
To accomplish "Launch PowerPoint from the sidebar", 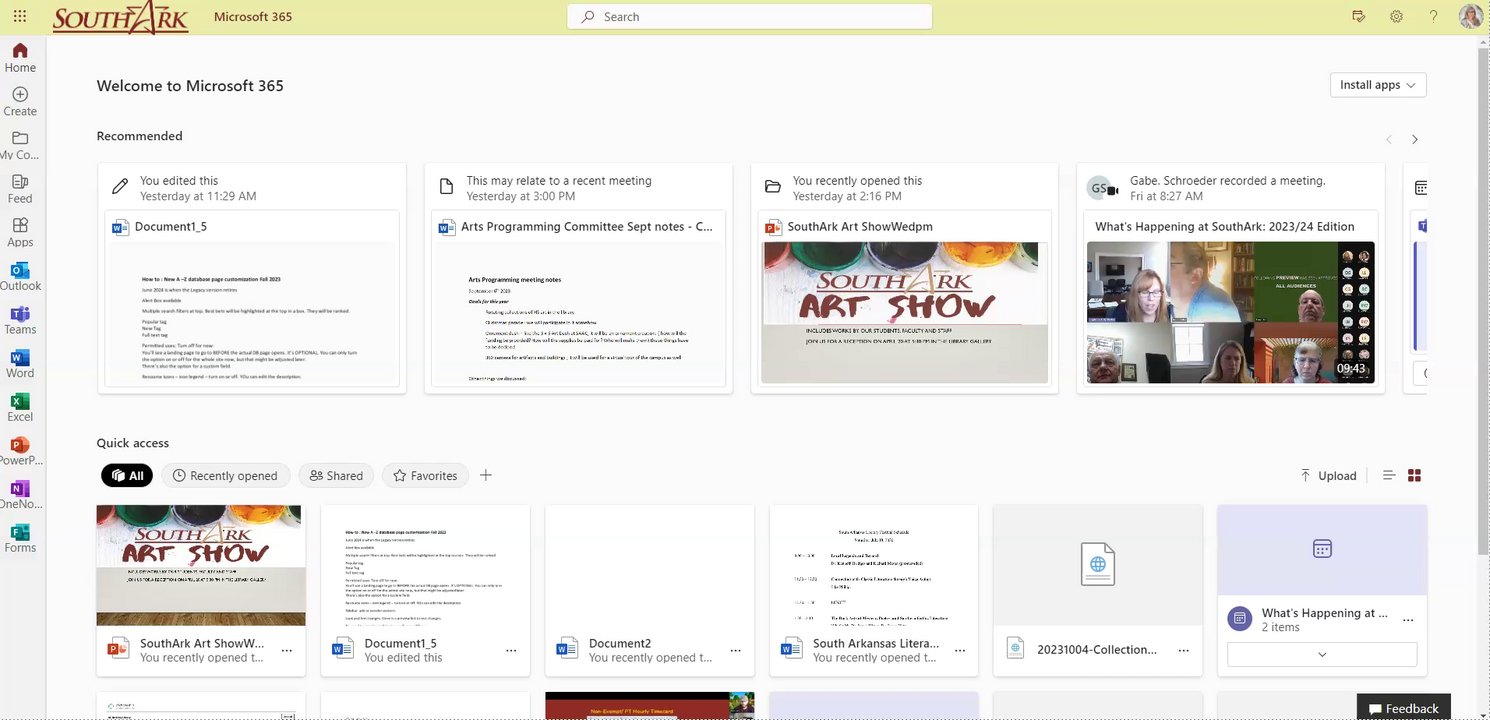I will (x=20, y=451).
